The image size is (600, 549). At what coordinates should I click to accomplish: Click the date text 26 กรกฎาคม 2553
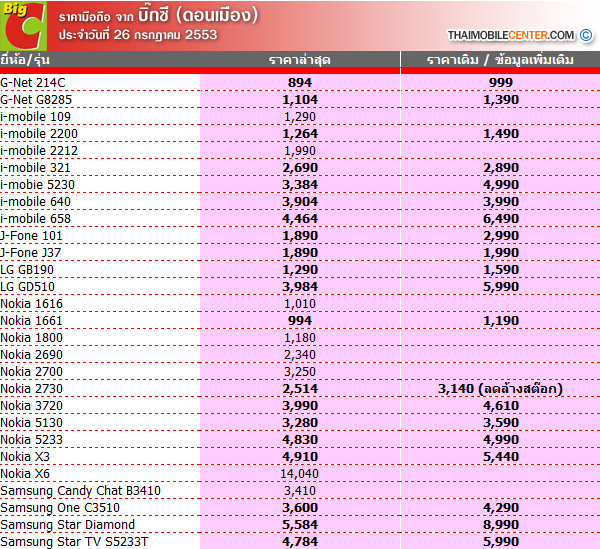point(165,35)
